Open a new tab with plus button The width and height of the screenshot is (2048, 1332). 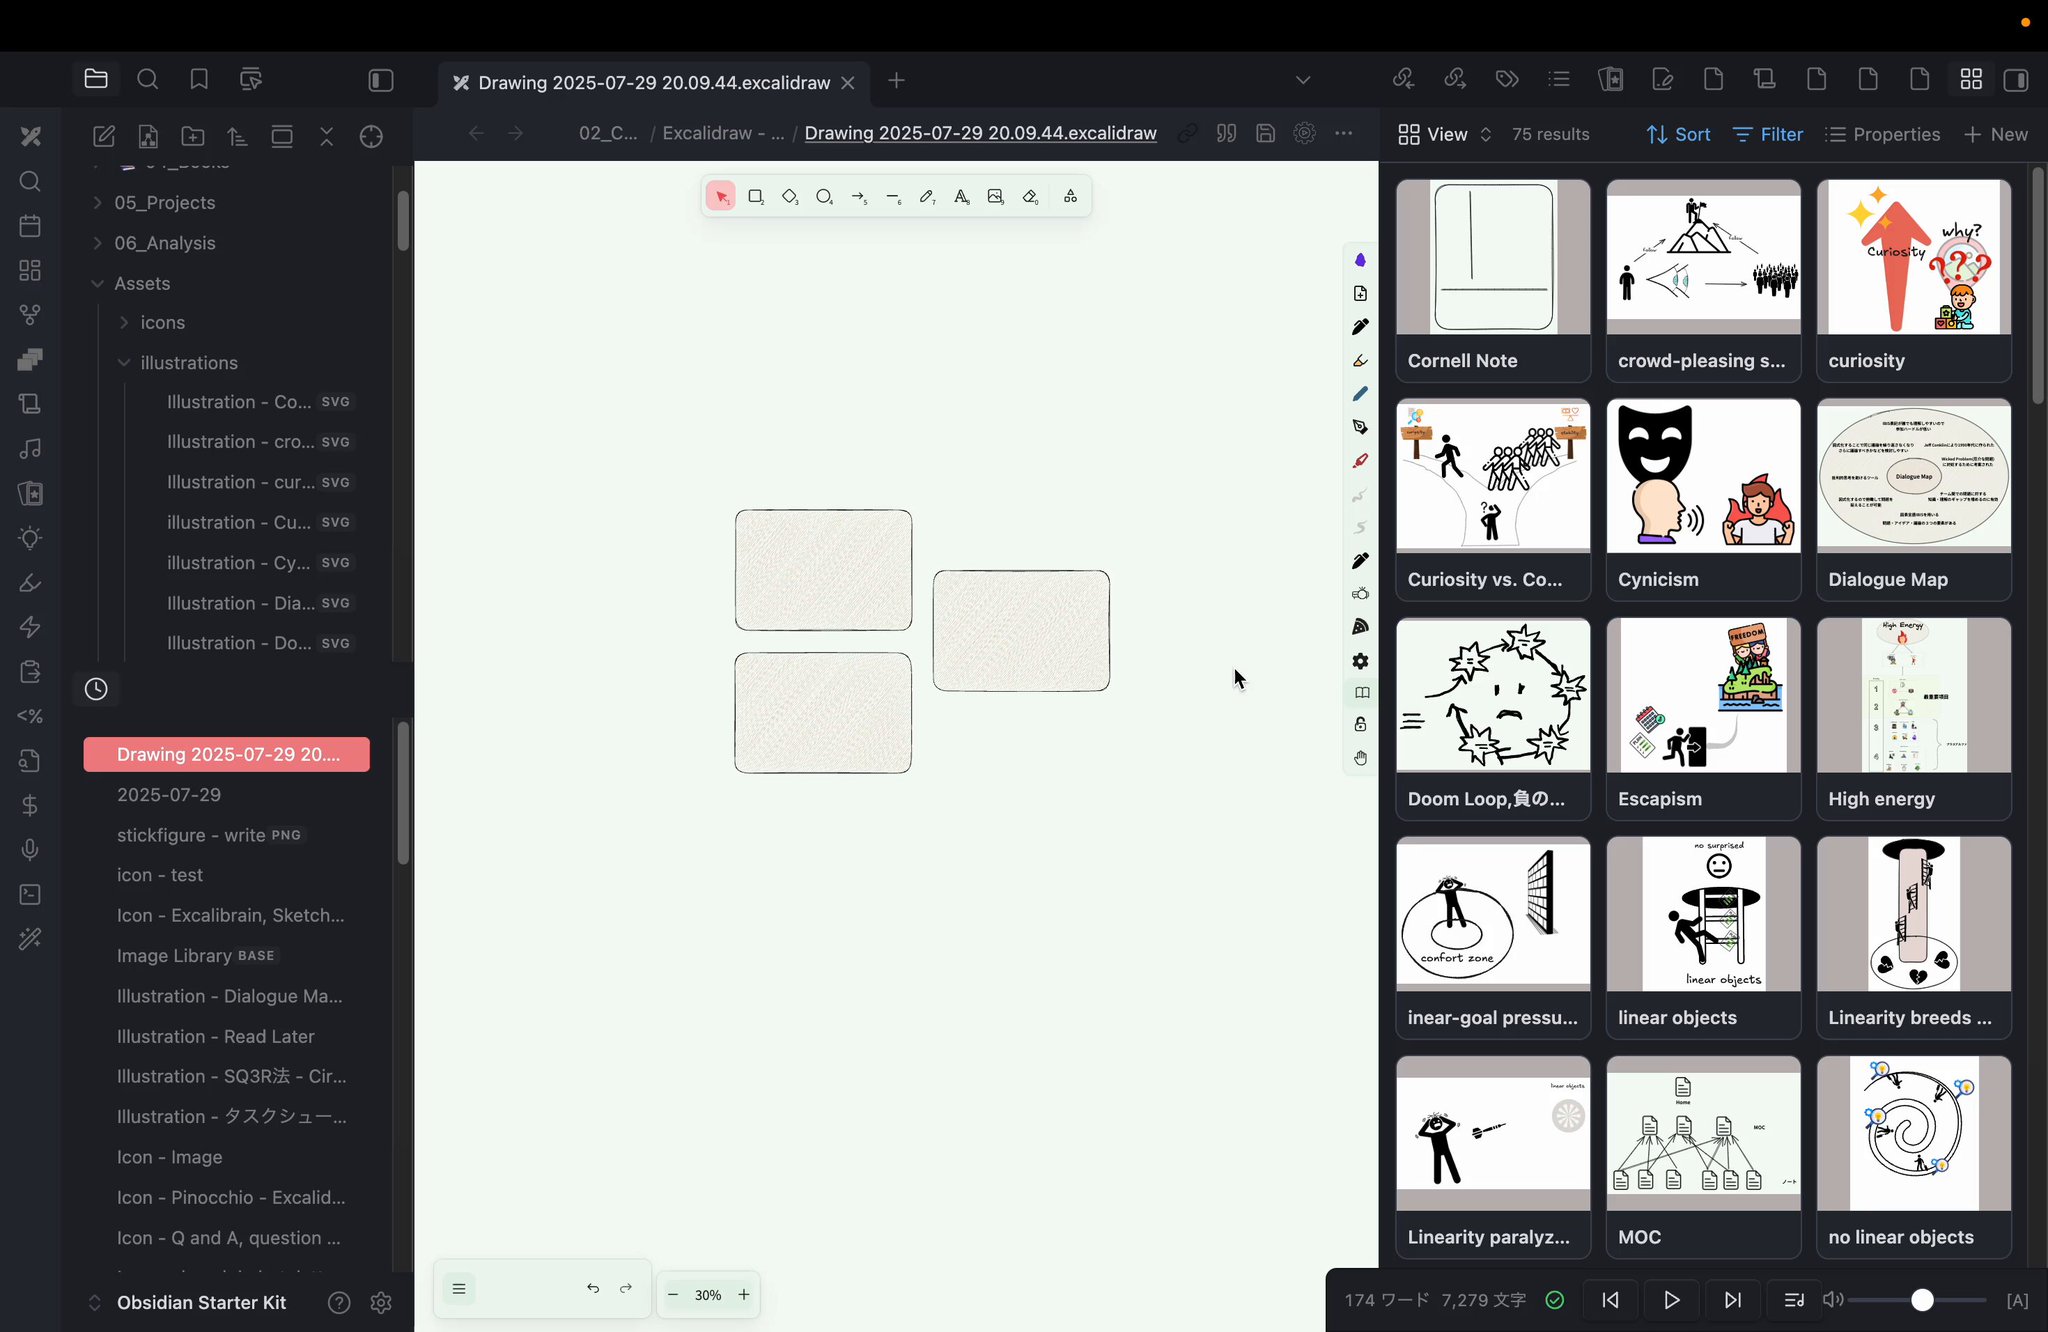[x=897, y=81]
